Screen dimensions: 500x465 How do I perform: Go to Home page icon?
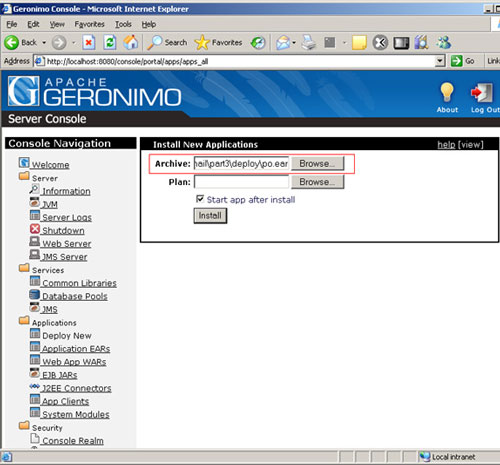(x=130, y=43)
